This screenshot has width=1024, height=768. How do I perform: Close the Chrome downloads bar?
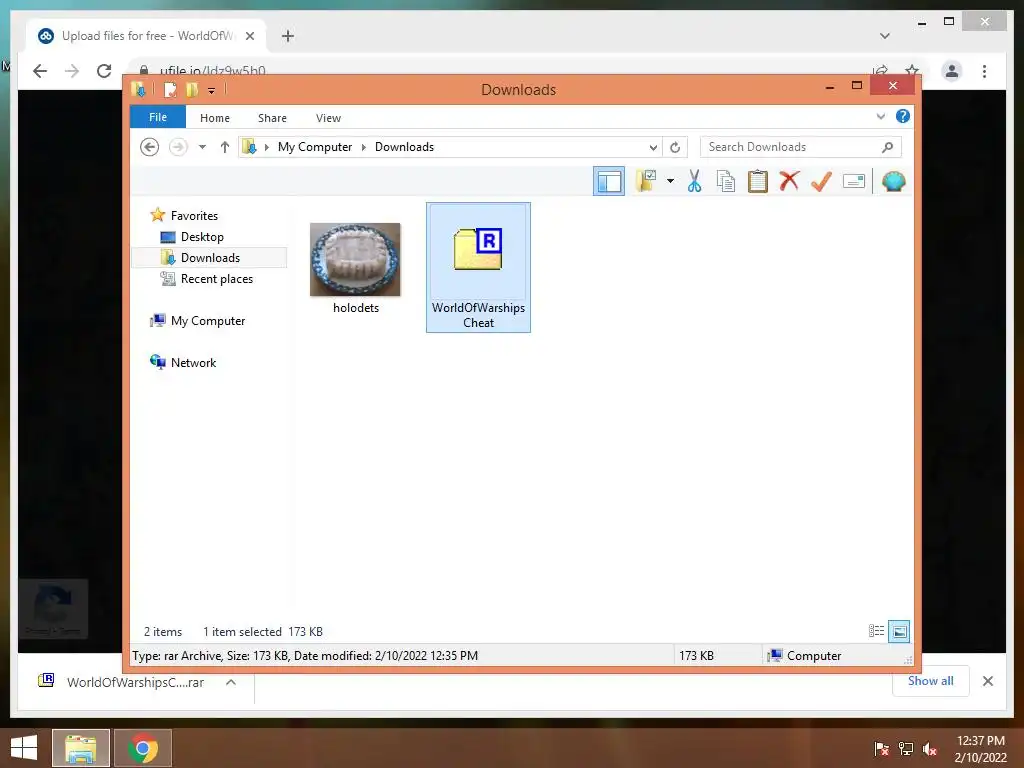(x=987, y=681)
